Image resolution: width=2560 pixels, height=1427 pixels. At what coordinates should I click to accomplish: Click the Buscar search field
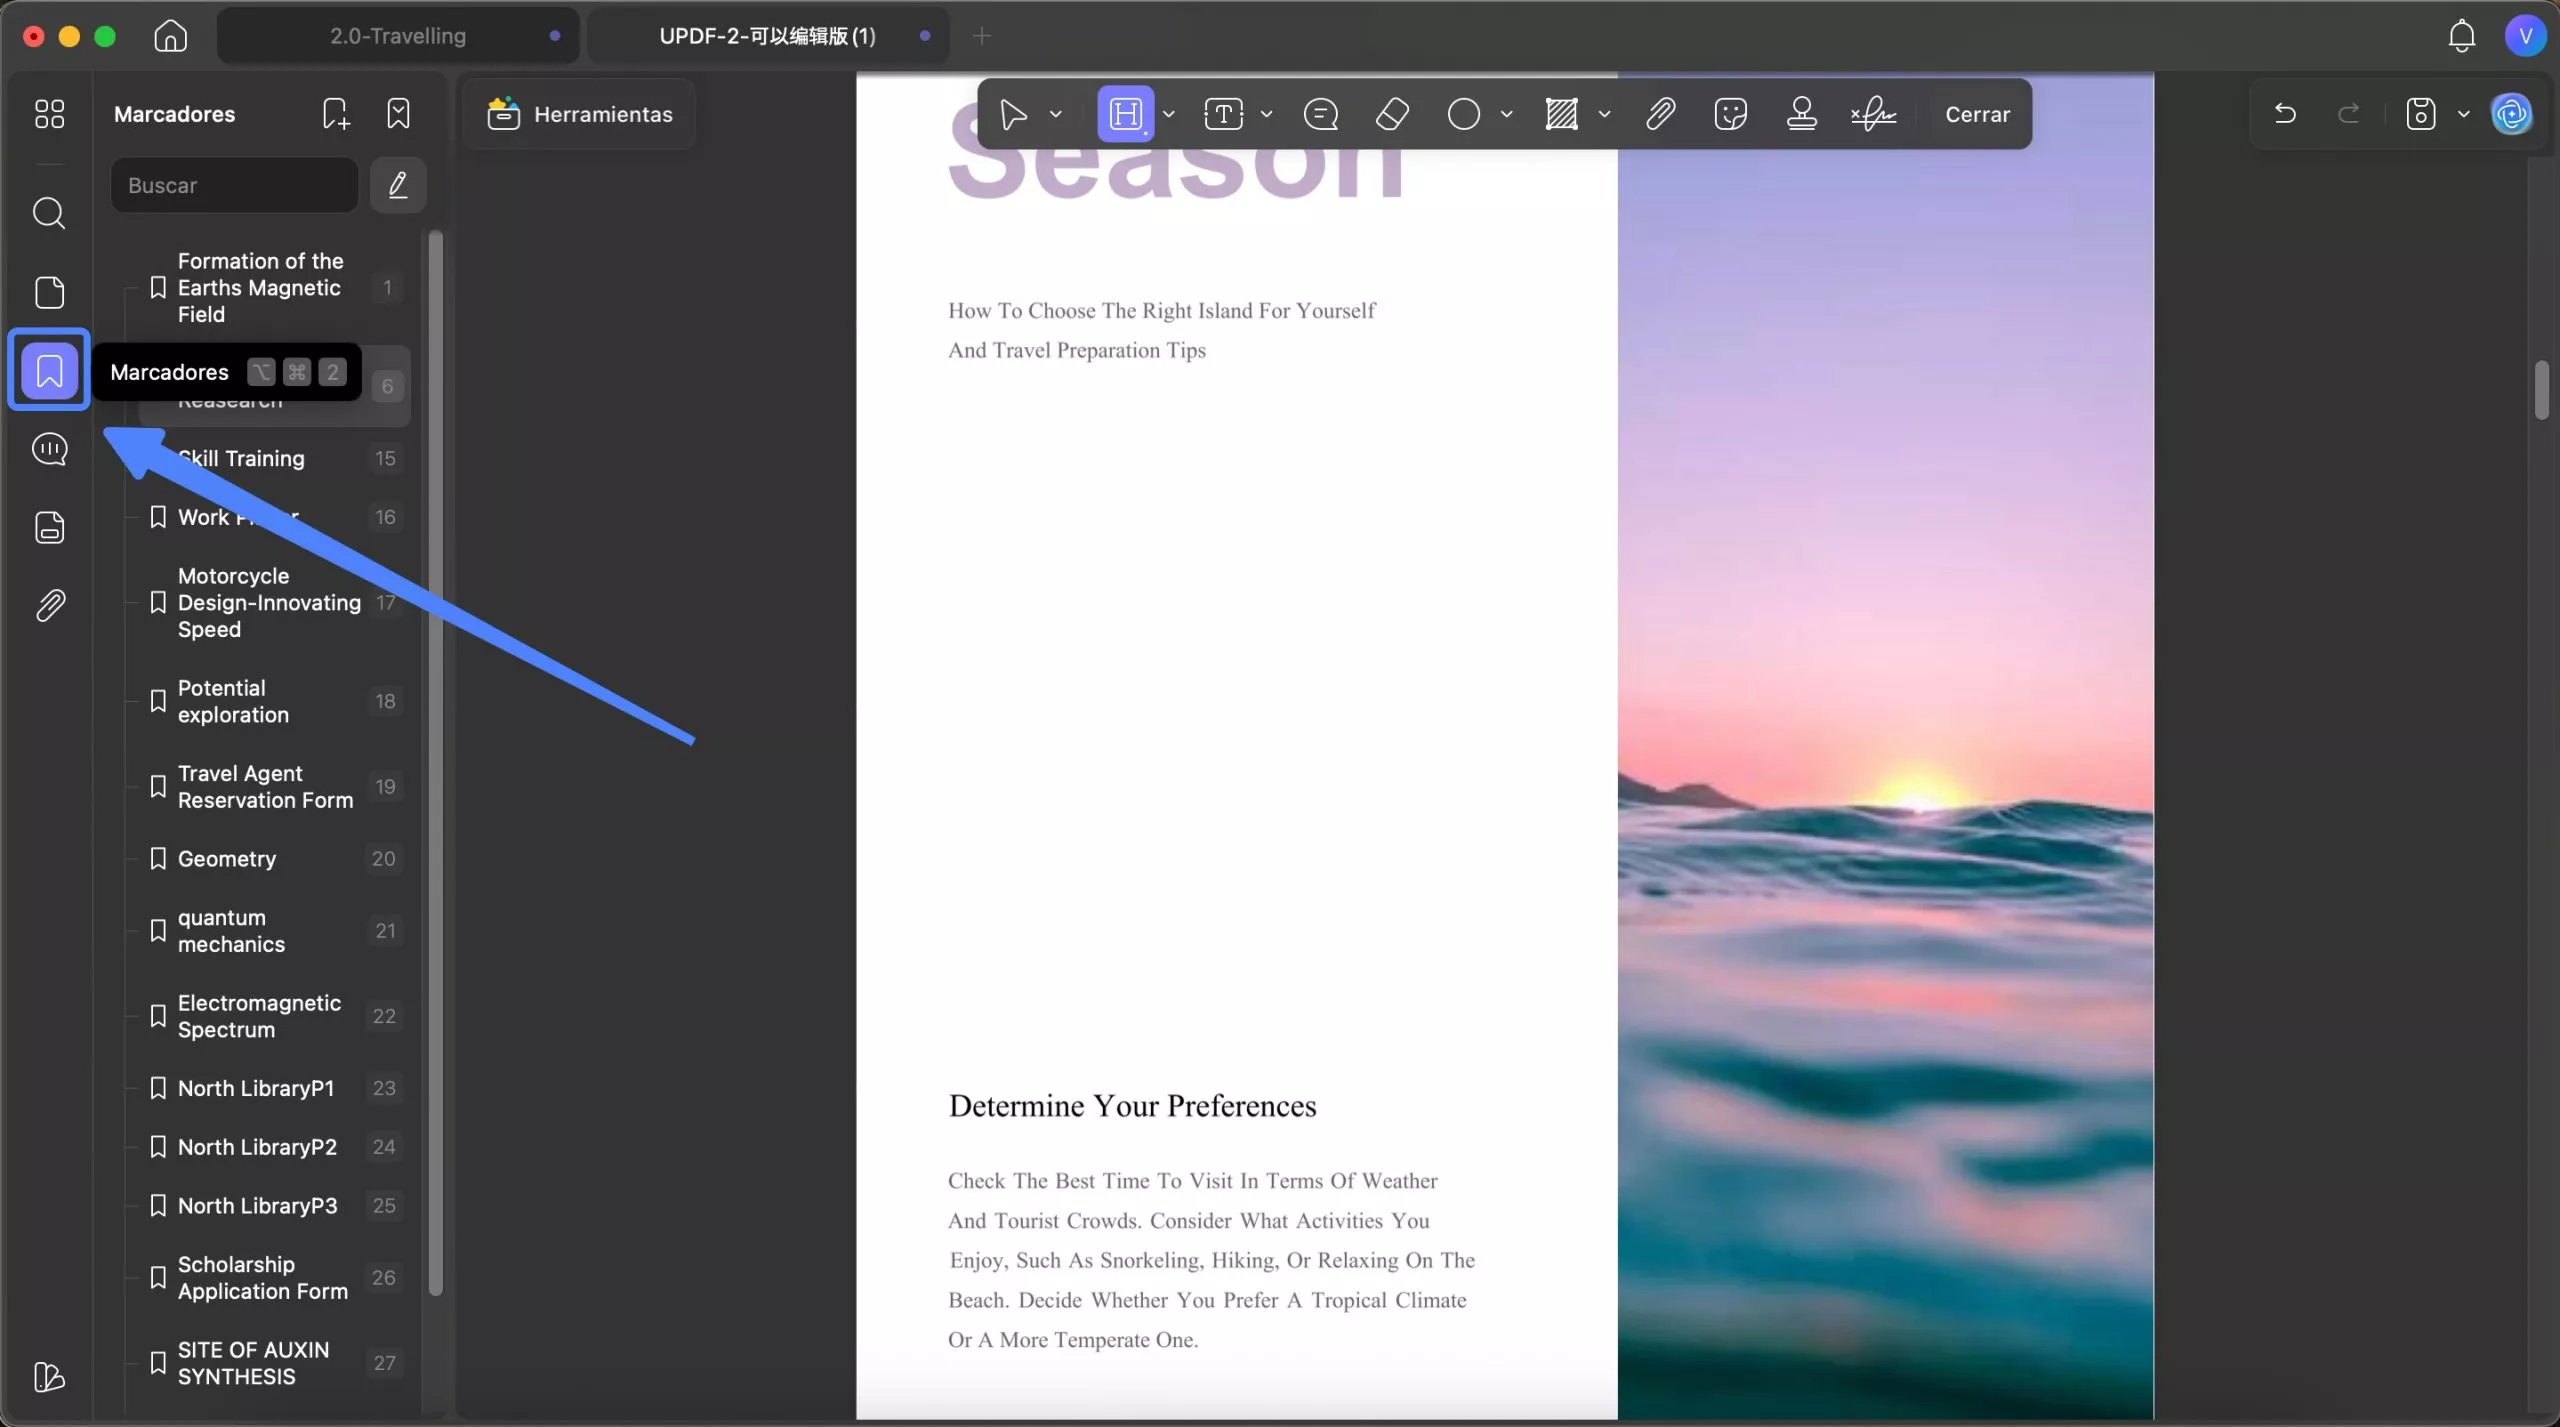(x=234, y=185)
